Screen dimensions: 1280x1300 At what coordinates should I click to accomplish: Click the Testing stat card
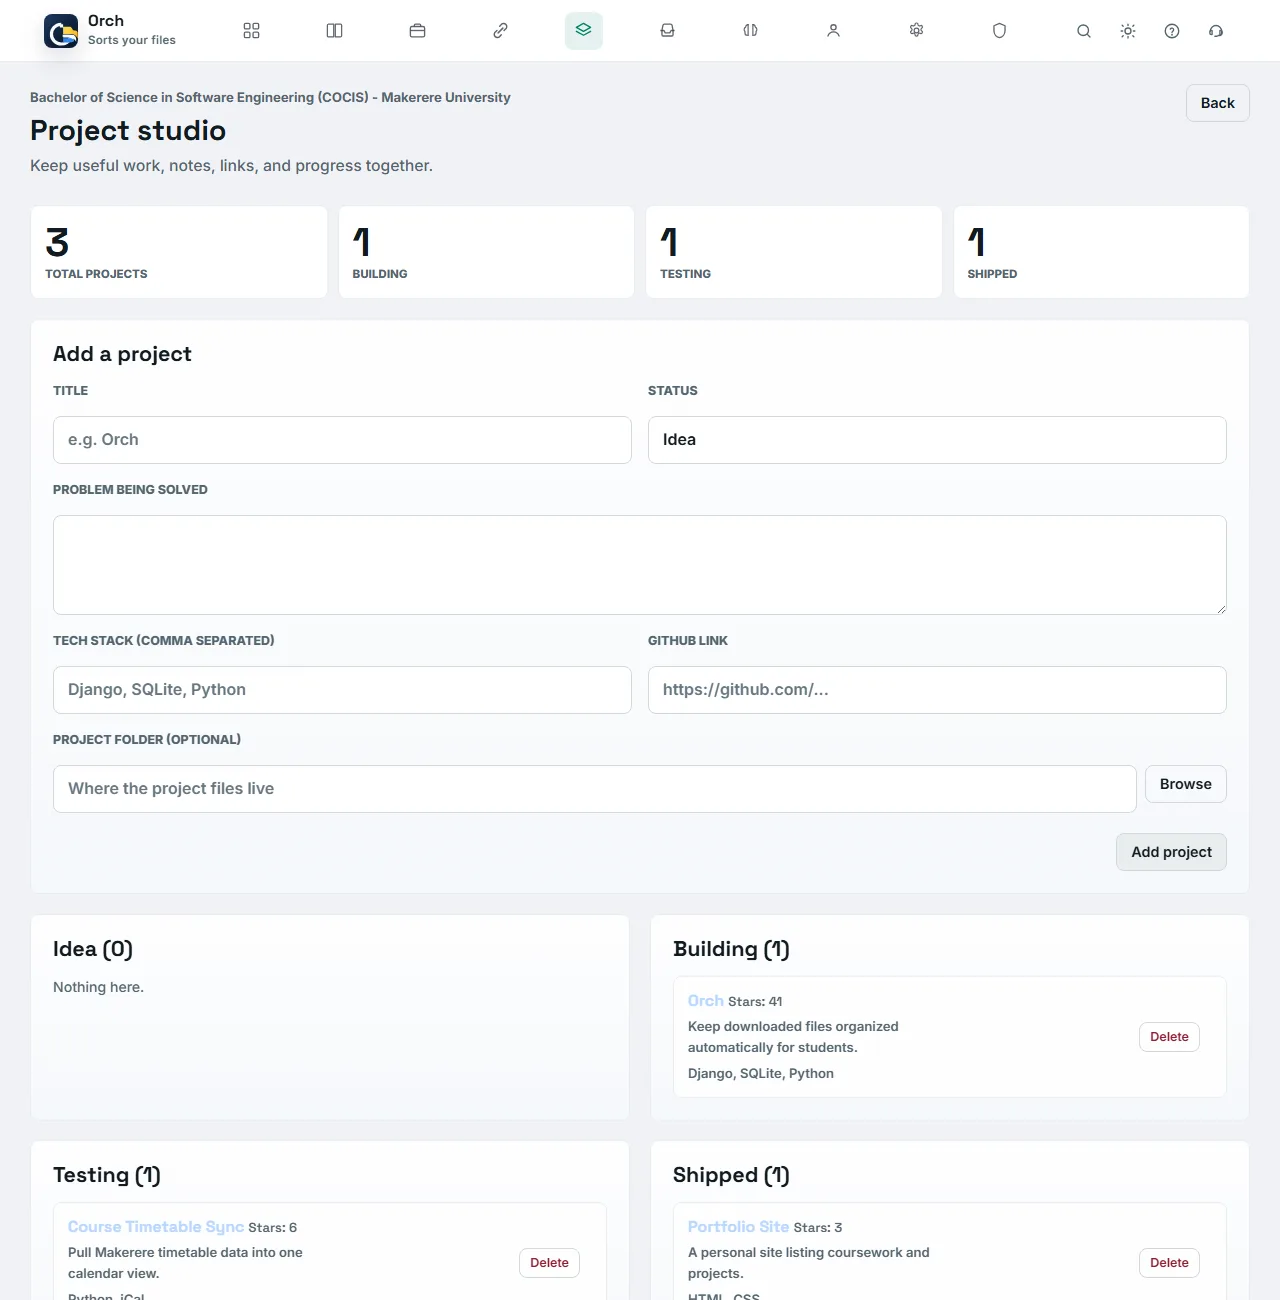pos(794,252)
